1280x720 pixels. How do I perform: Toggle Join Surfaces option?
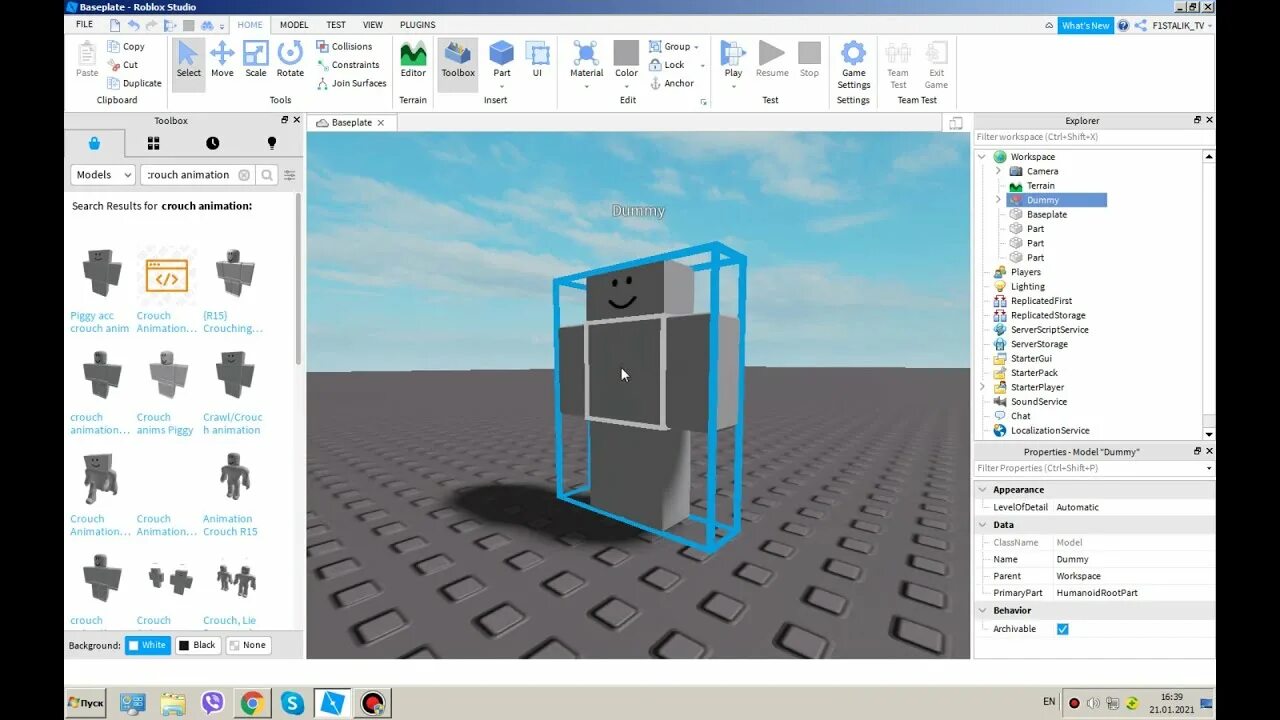tap(351, 83)
